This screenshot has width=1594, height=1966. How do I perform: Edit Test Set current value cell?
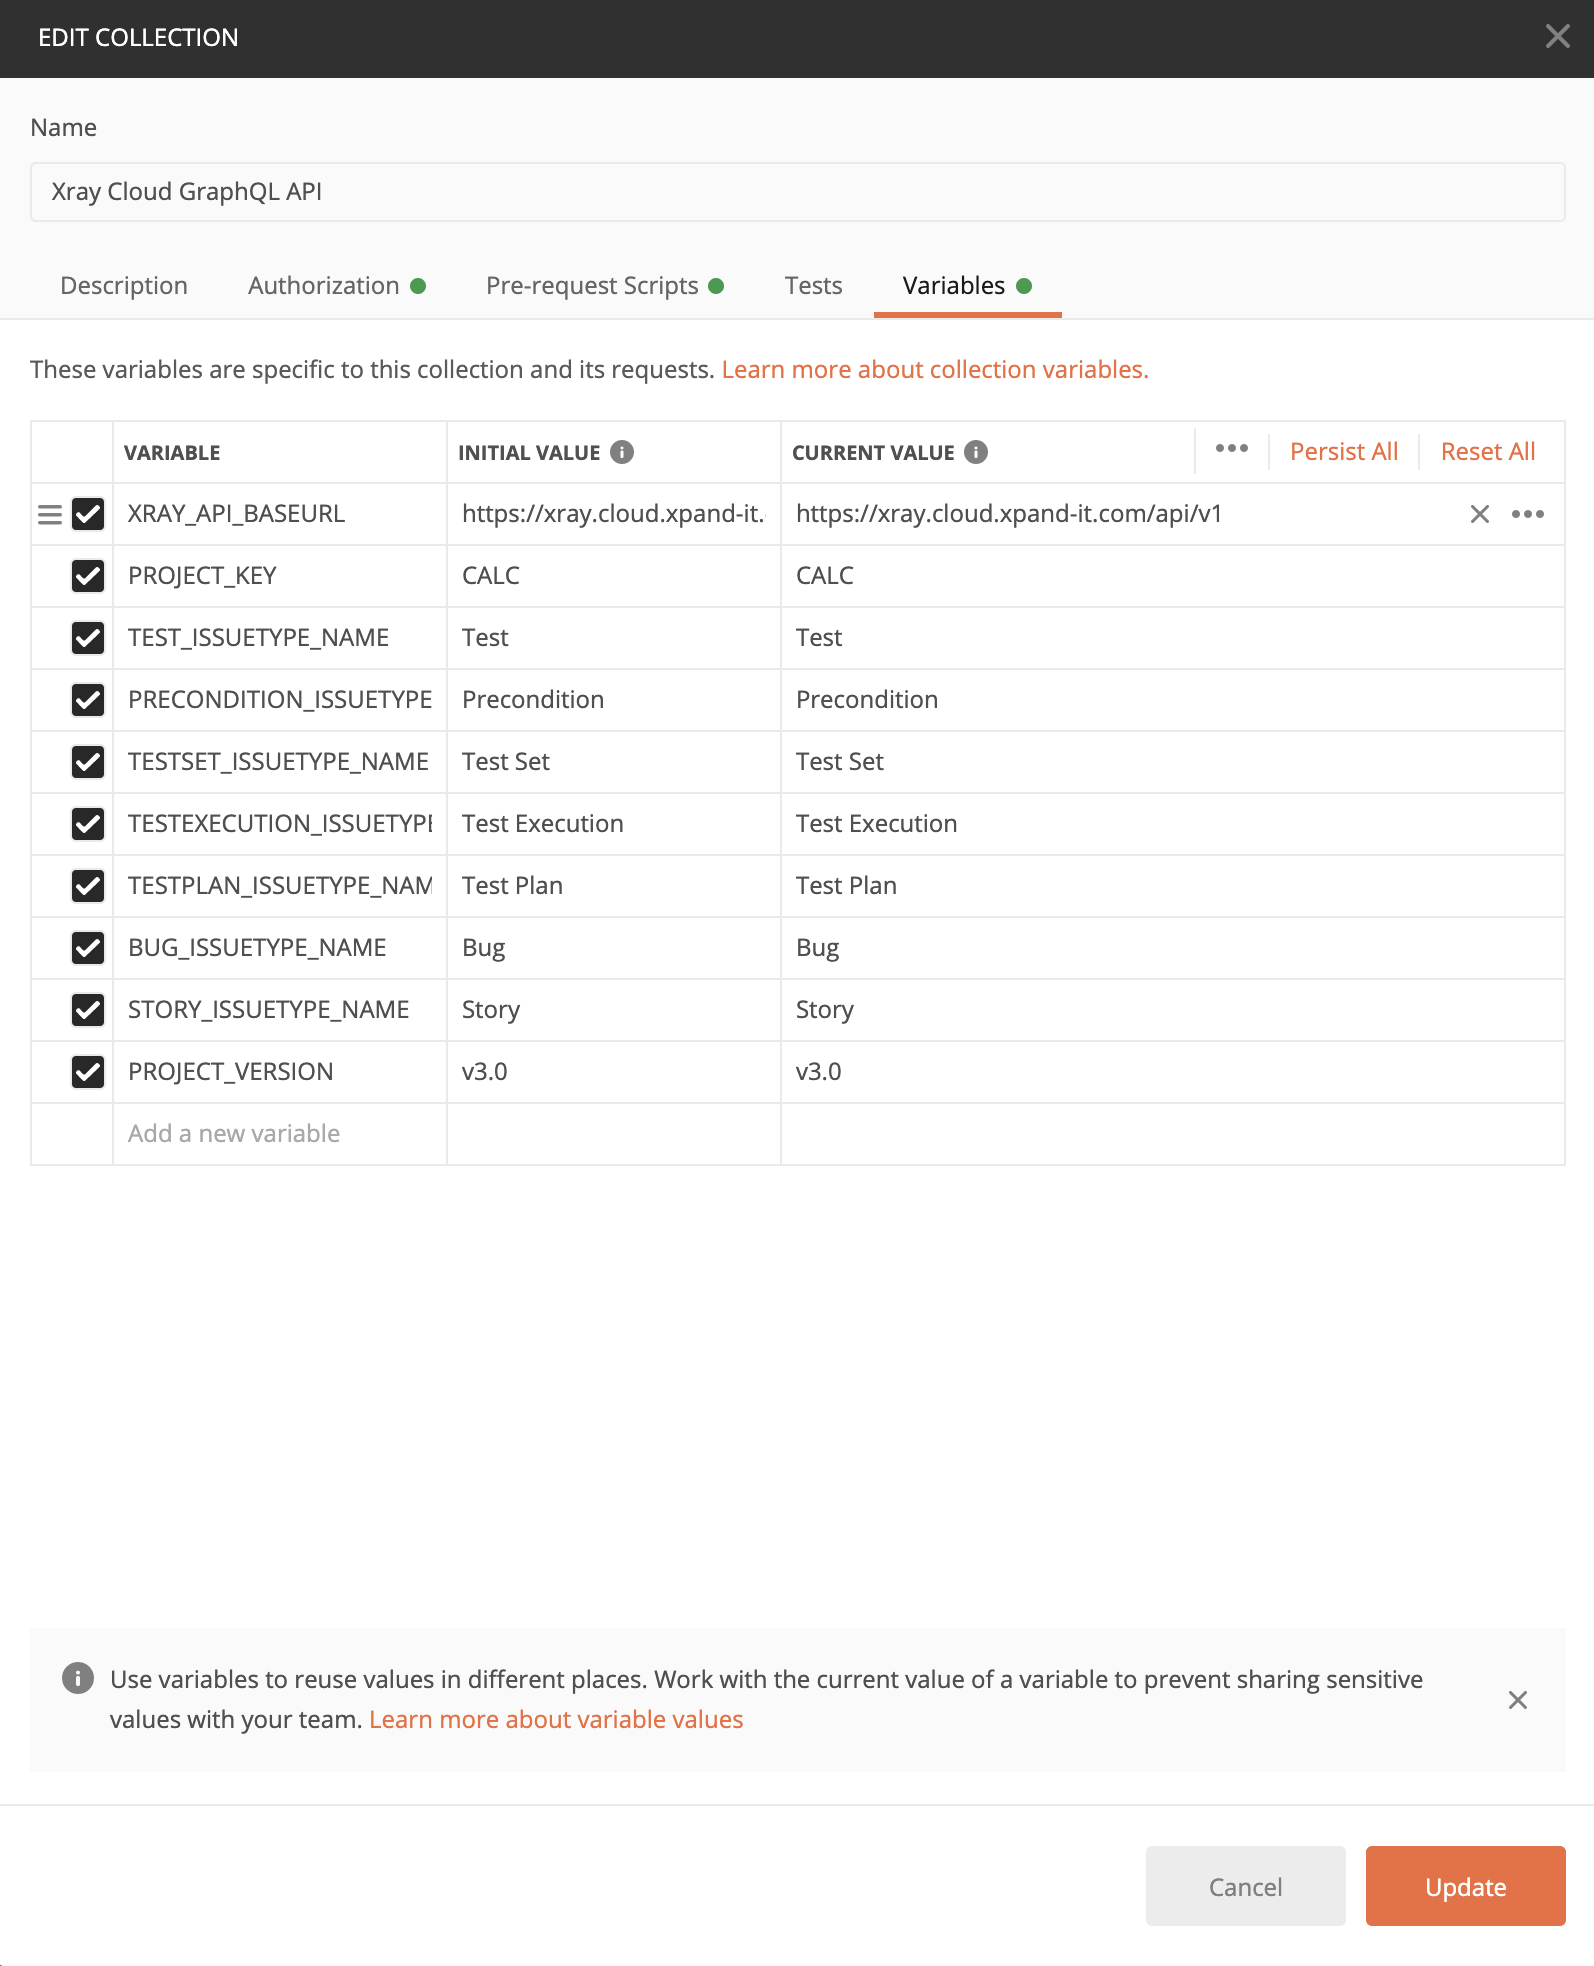(1172, 762)
